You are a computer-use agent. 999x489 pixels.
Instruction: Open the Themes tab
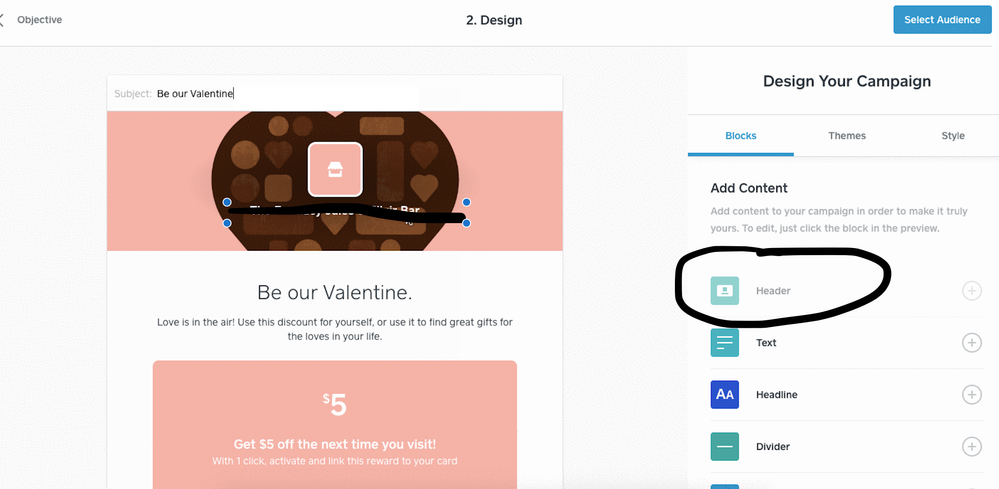pos(847,136)
